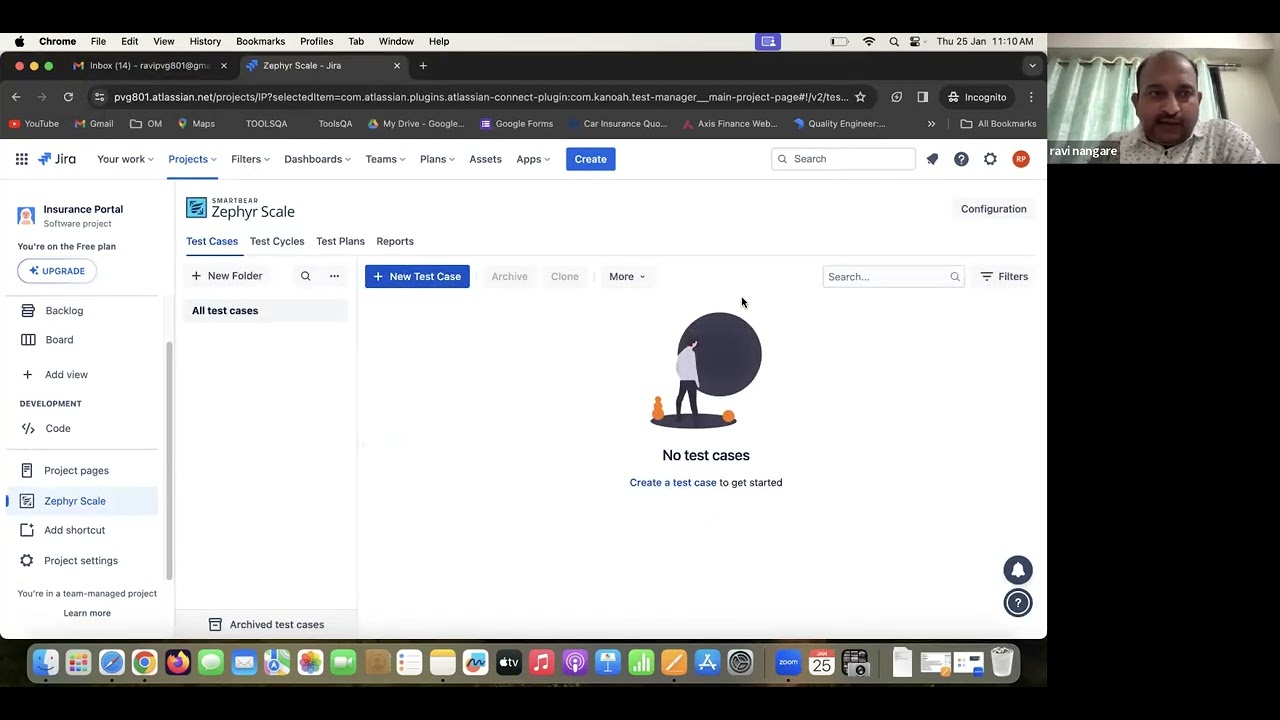
Task: Open the History menu in macOS menu bar
Action: point(205,41)
